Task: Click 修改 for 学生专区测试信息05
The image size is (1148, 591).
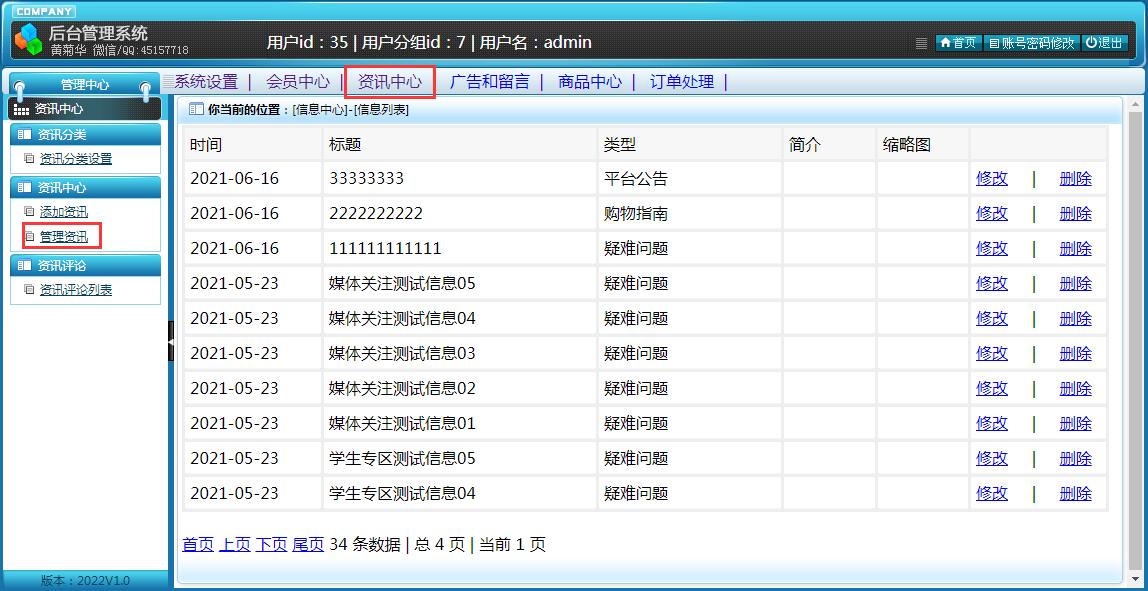Action: pyautogui.click(x=992, y=458)
